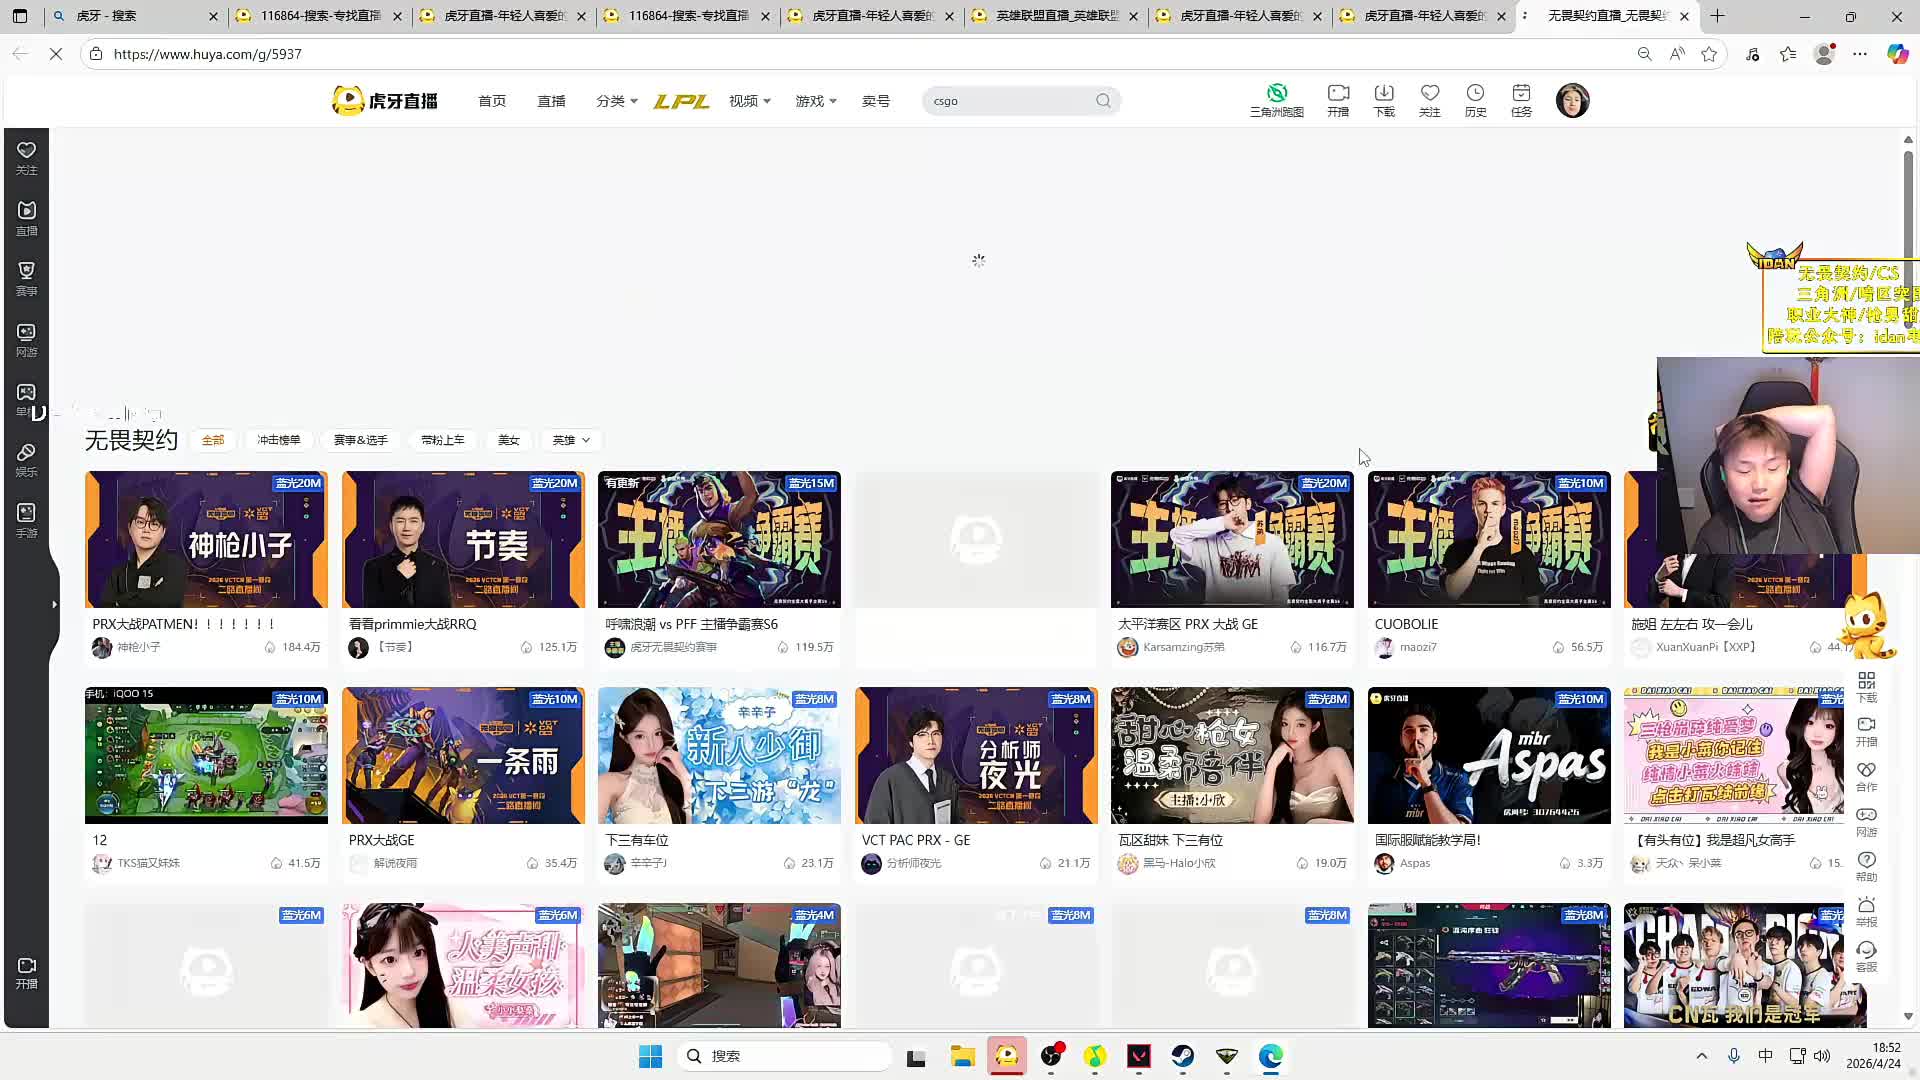Select the 冲击榜单 filter tag
This screenshot has height=1080, width=1920.
[x=279, y=440]
